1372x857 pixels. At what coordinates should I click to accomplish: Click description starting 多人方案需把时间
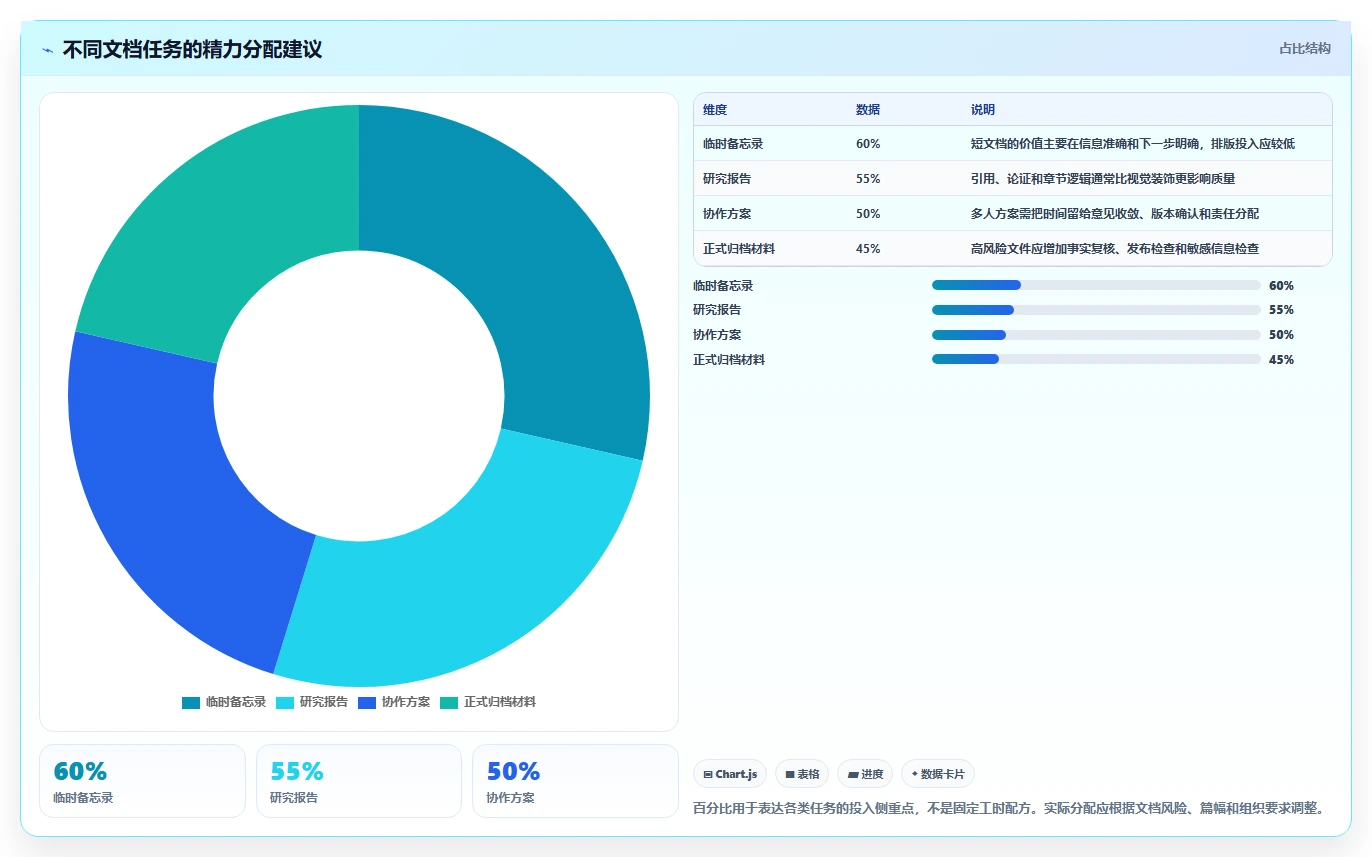1115,214
